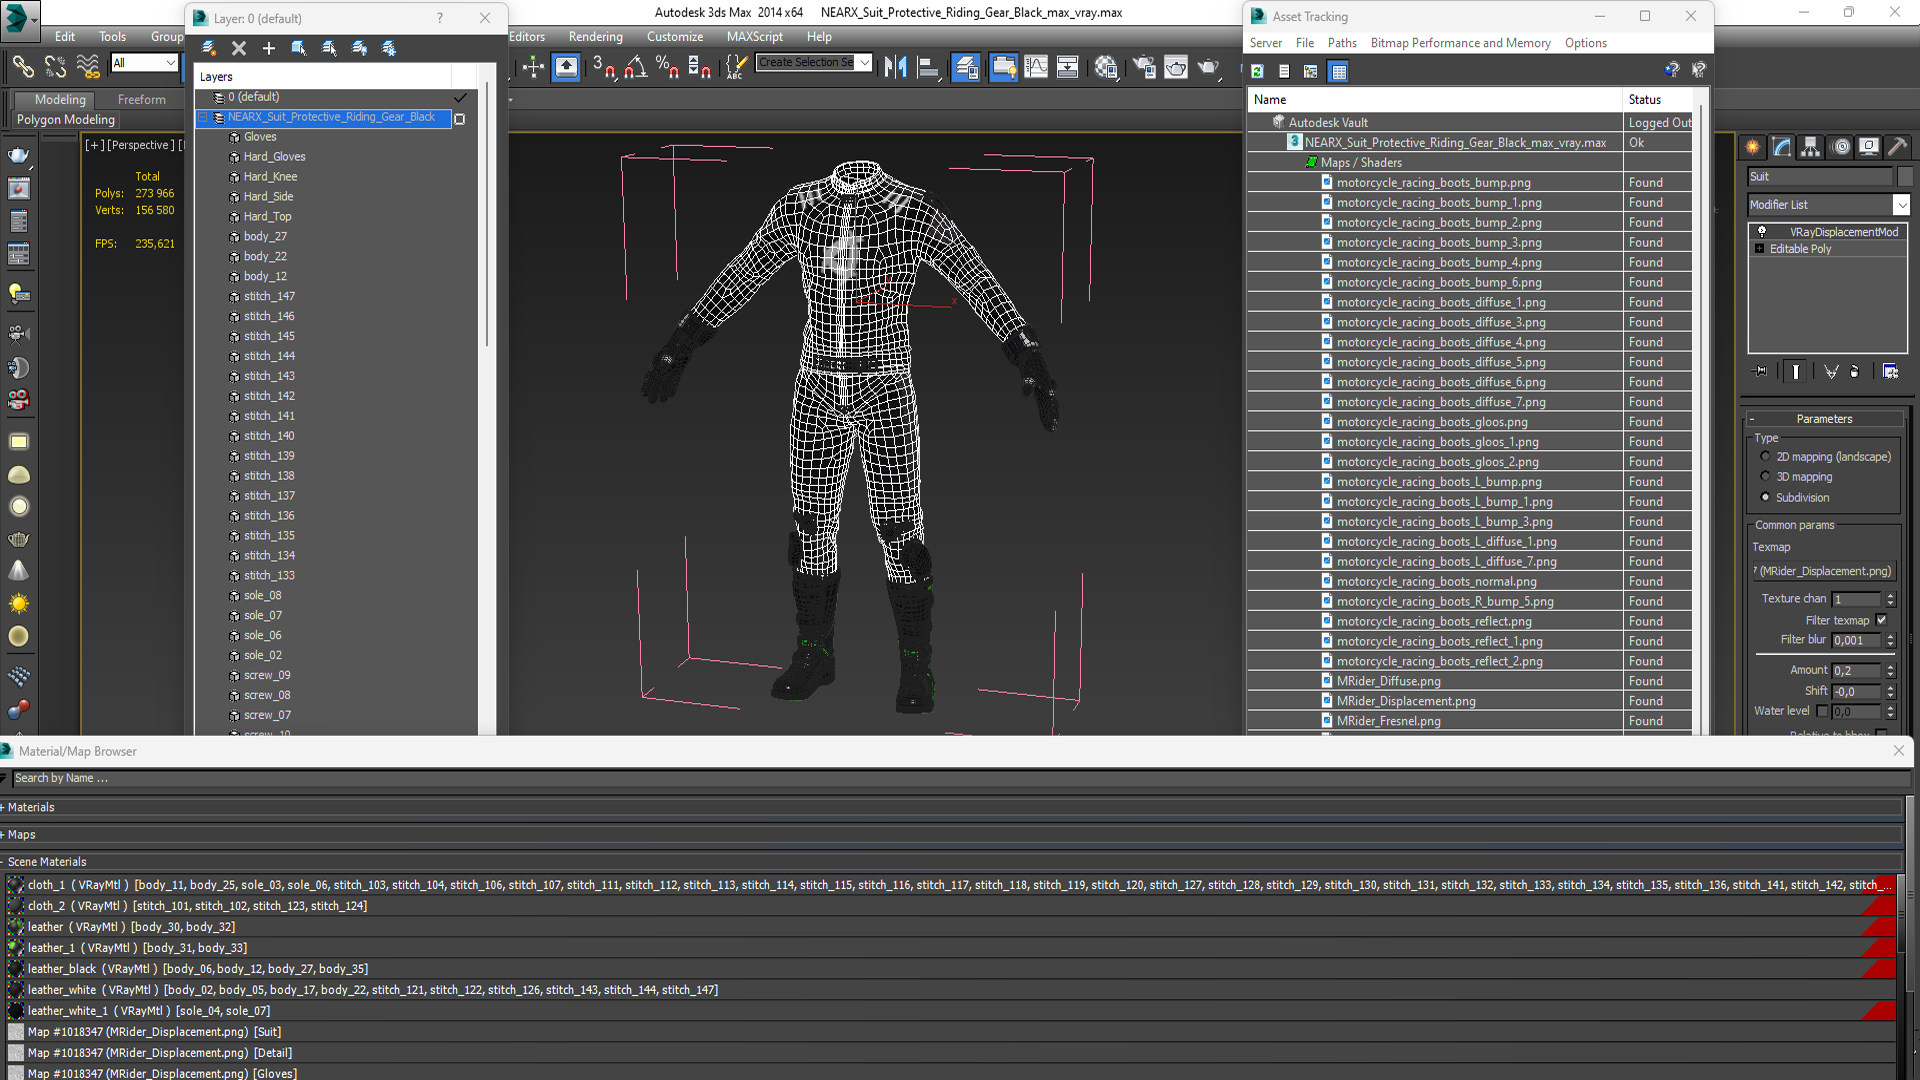Switch Asset Tracking to Tree View icon
The width and height of the screenshot is (1920, 1080).
pyautogui.click(x=1310, y=71)
